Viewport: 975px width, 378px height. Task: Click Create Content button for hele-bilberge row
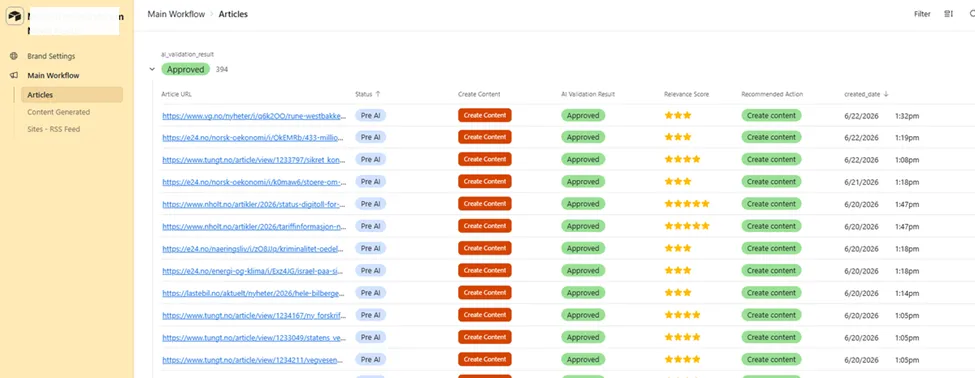tap(484, 293)
